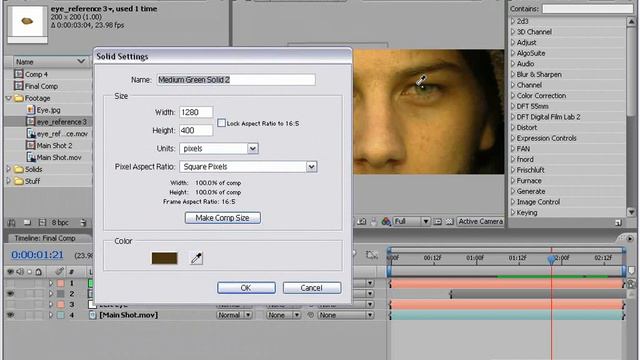640x360 pixels.
Task: Collapse the Footage folder
Action: 8,98
